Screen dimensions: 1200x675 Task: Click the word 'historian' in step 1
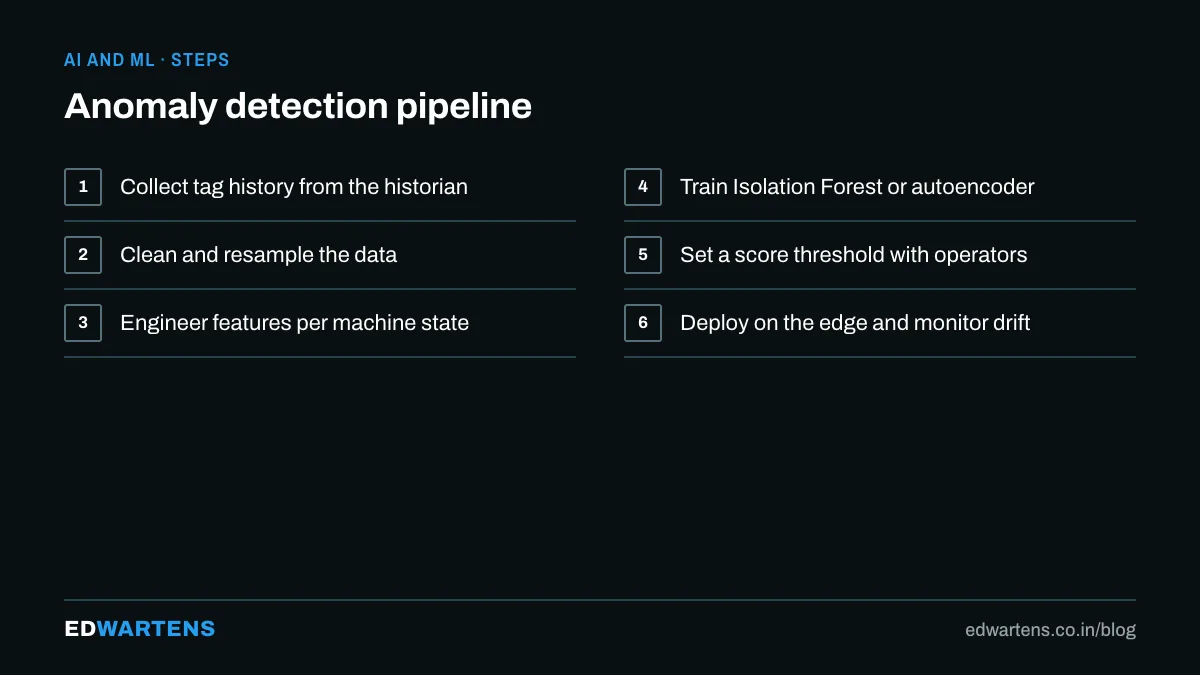(x=426, y=187)
